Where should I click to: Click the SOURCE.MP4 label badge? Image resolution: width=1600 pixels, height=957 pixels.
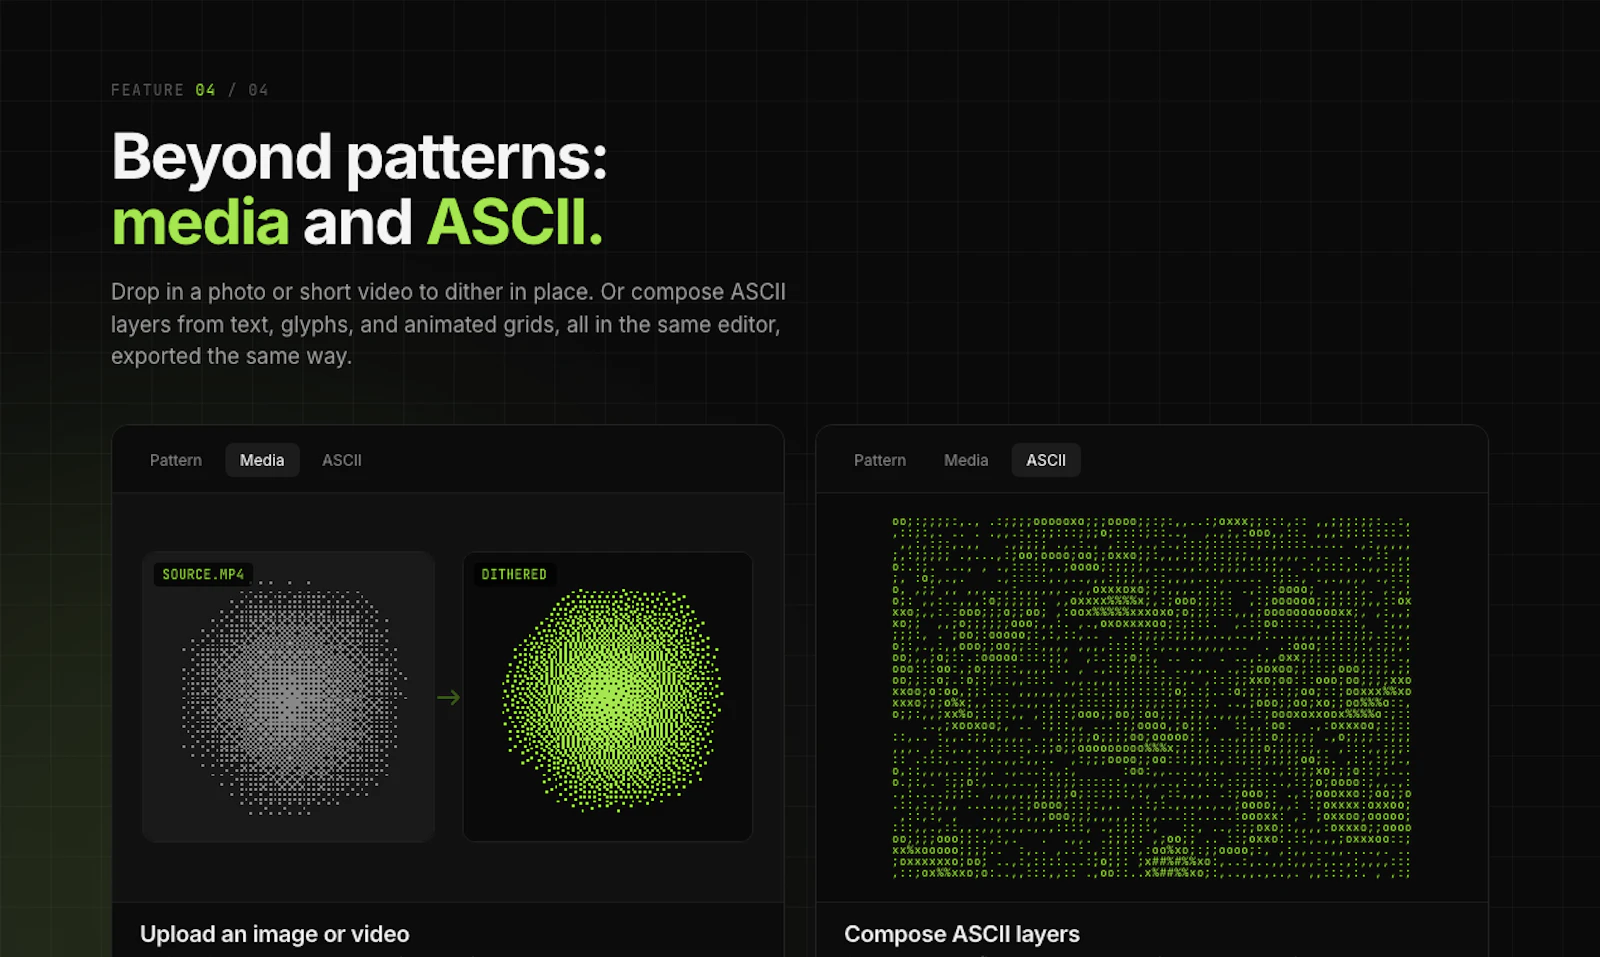click(203, 574)
